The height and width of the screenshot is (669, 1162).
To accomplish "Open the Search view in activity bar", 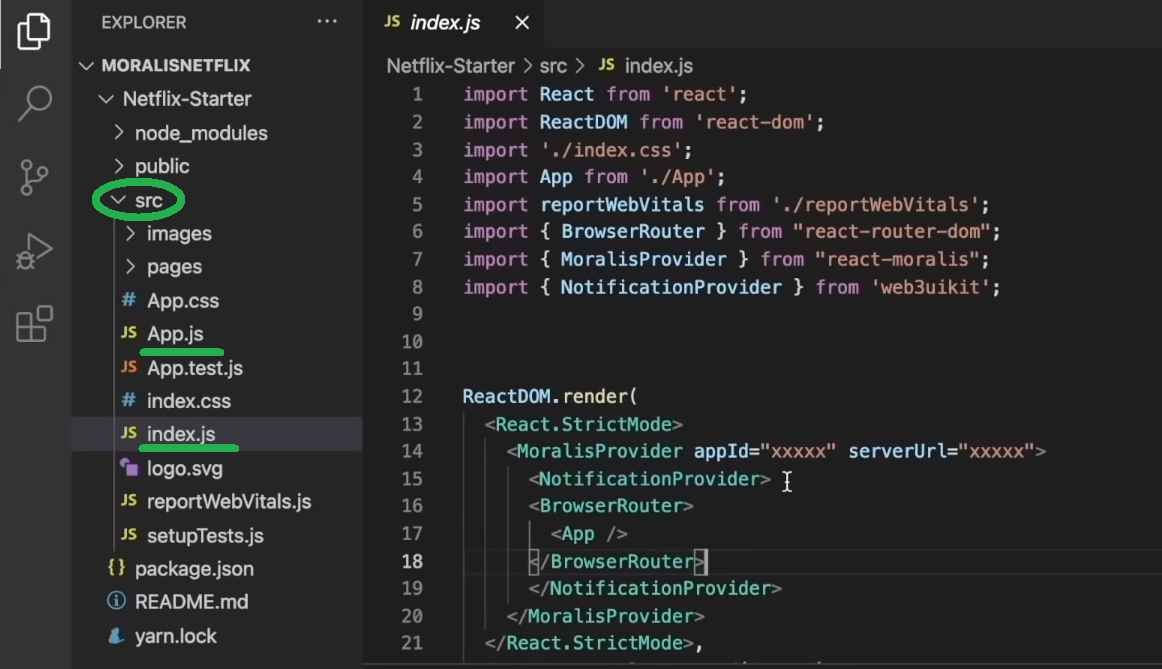I will click(34, 103).
